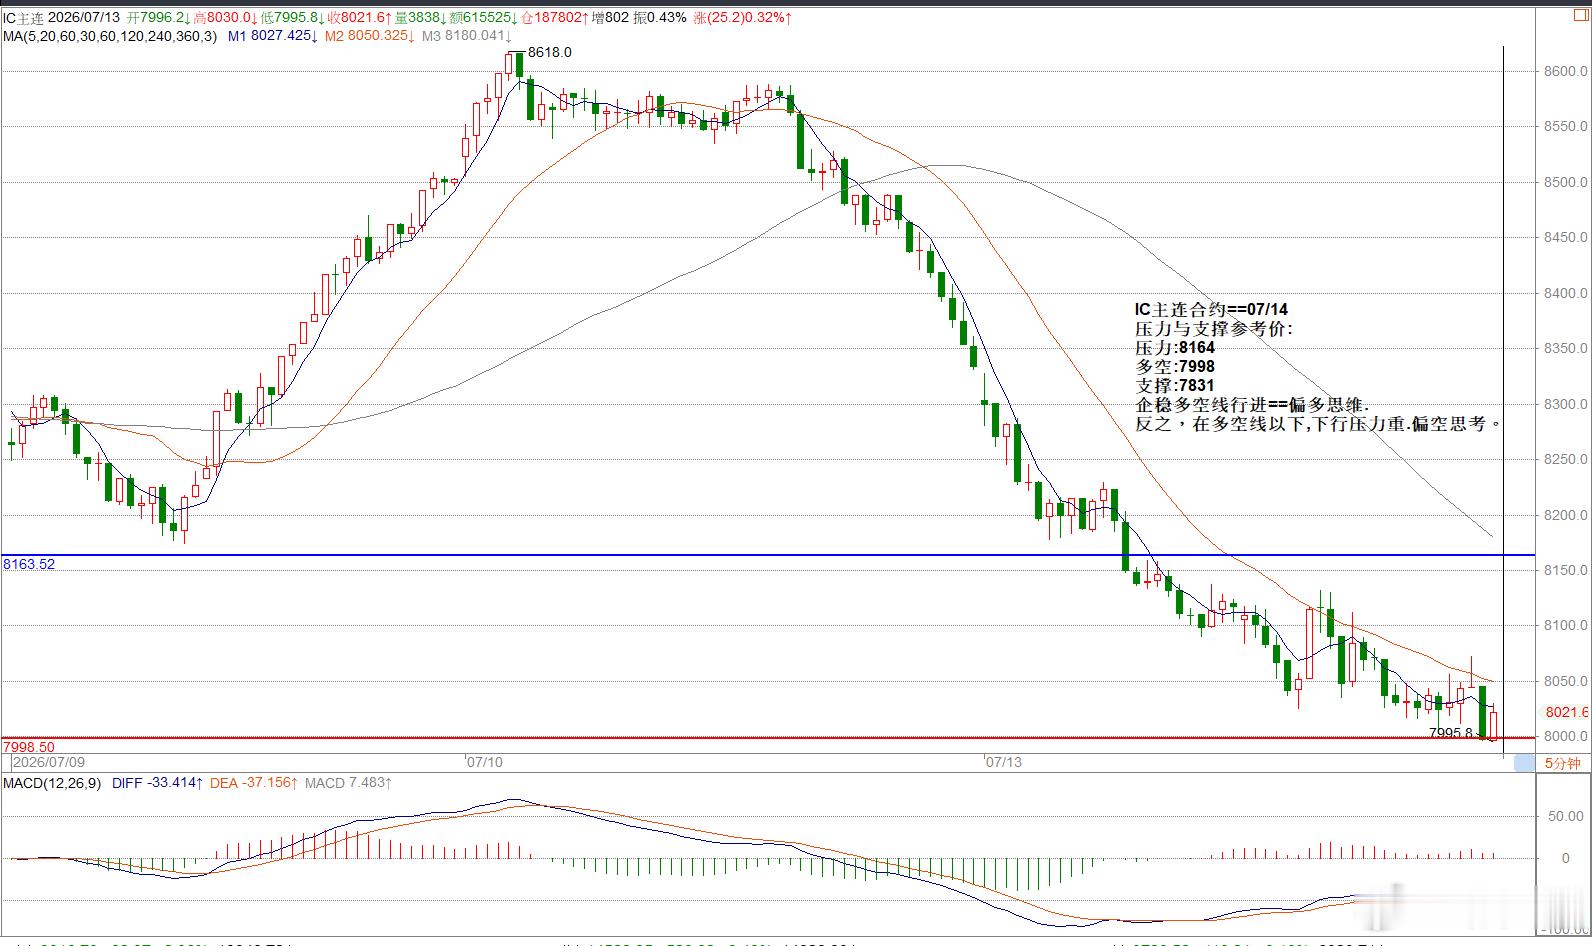Click the 高8030.0 high price in header
The image size is (1592, 946).
[224, 18]
